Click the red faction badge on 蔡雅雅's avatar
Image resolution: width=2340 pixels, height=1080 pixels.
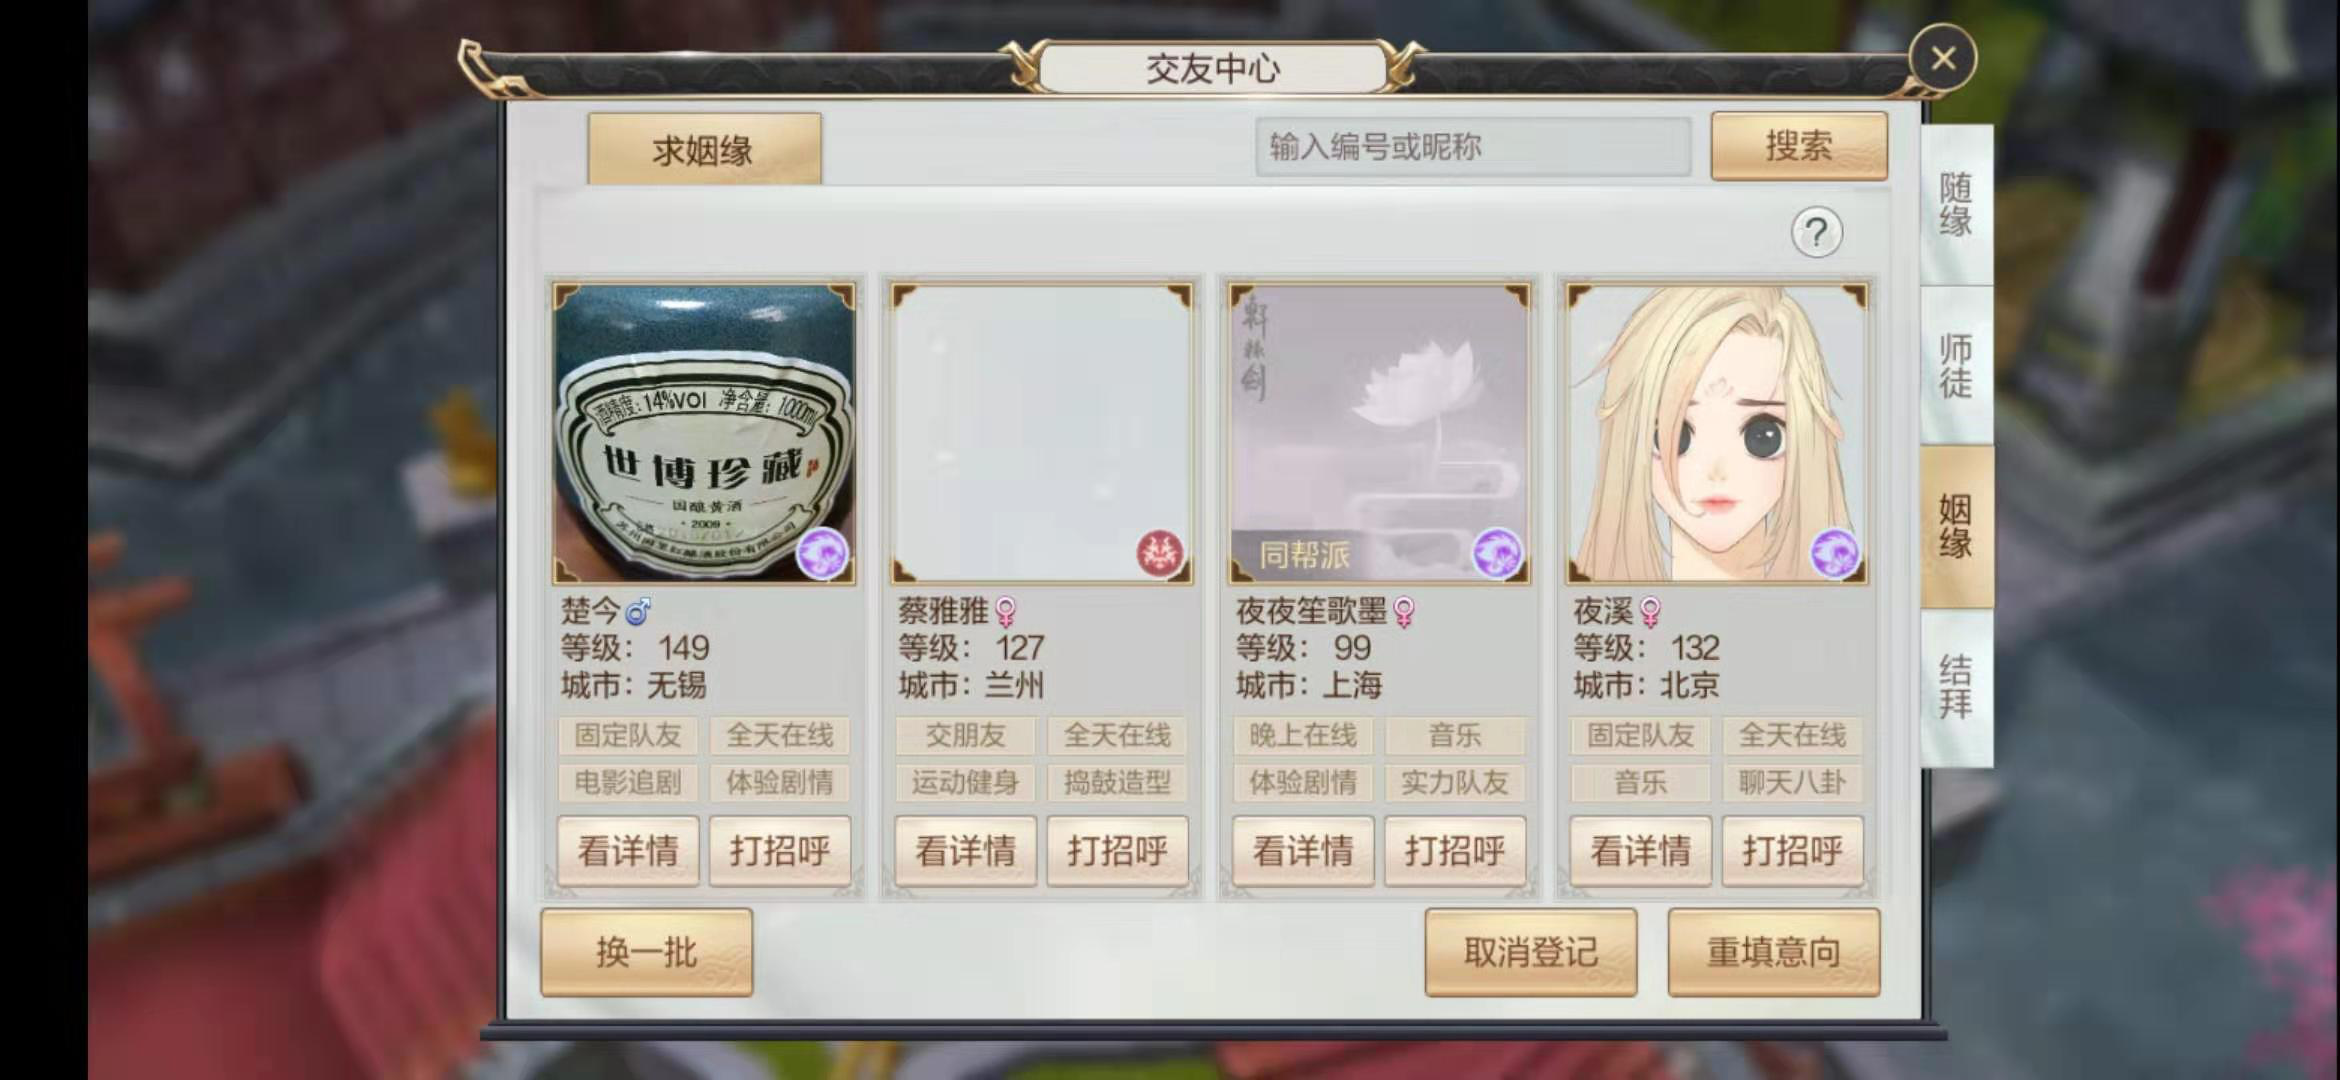click(1159, 553)
